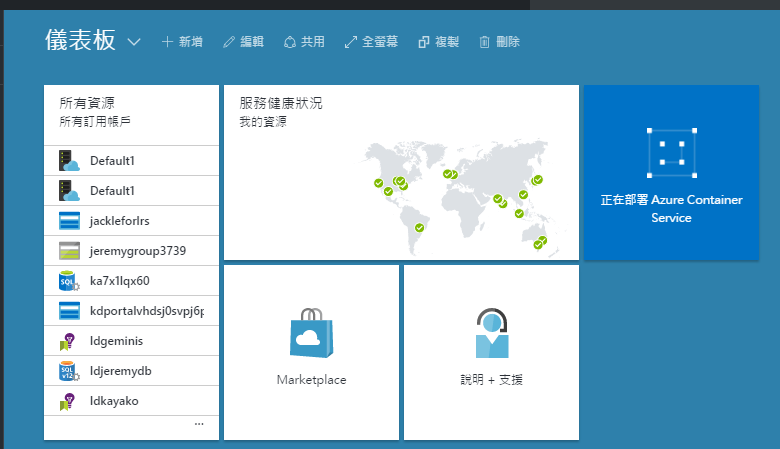Click the health checkmark over Japan
This screenshot has height=449, width=780.
(537, 180)
